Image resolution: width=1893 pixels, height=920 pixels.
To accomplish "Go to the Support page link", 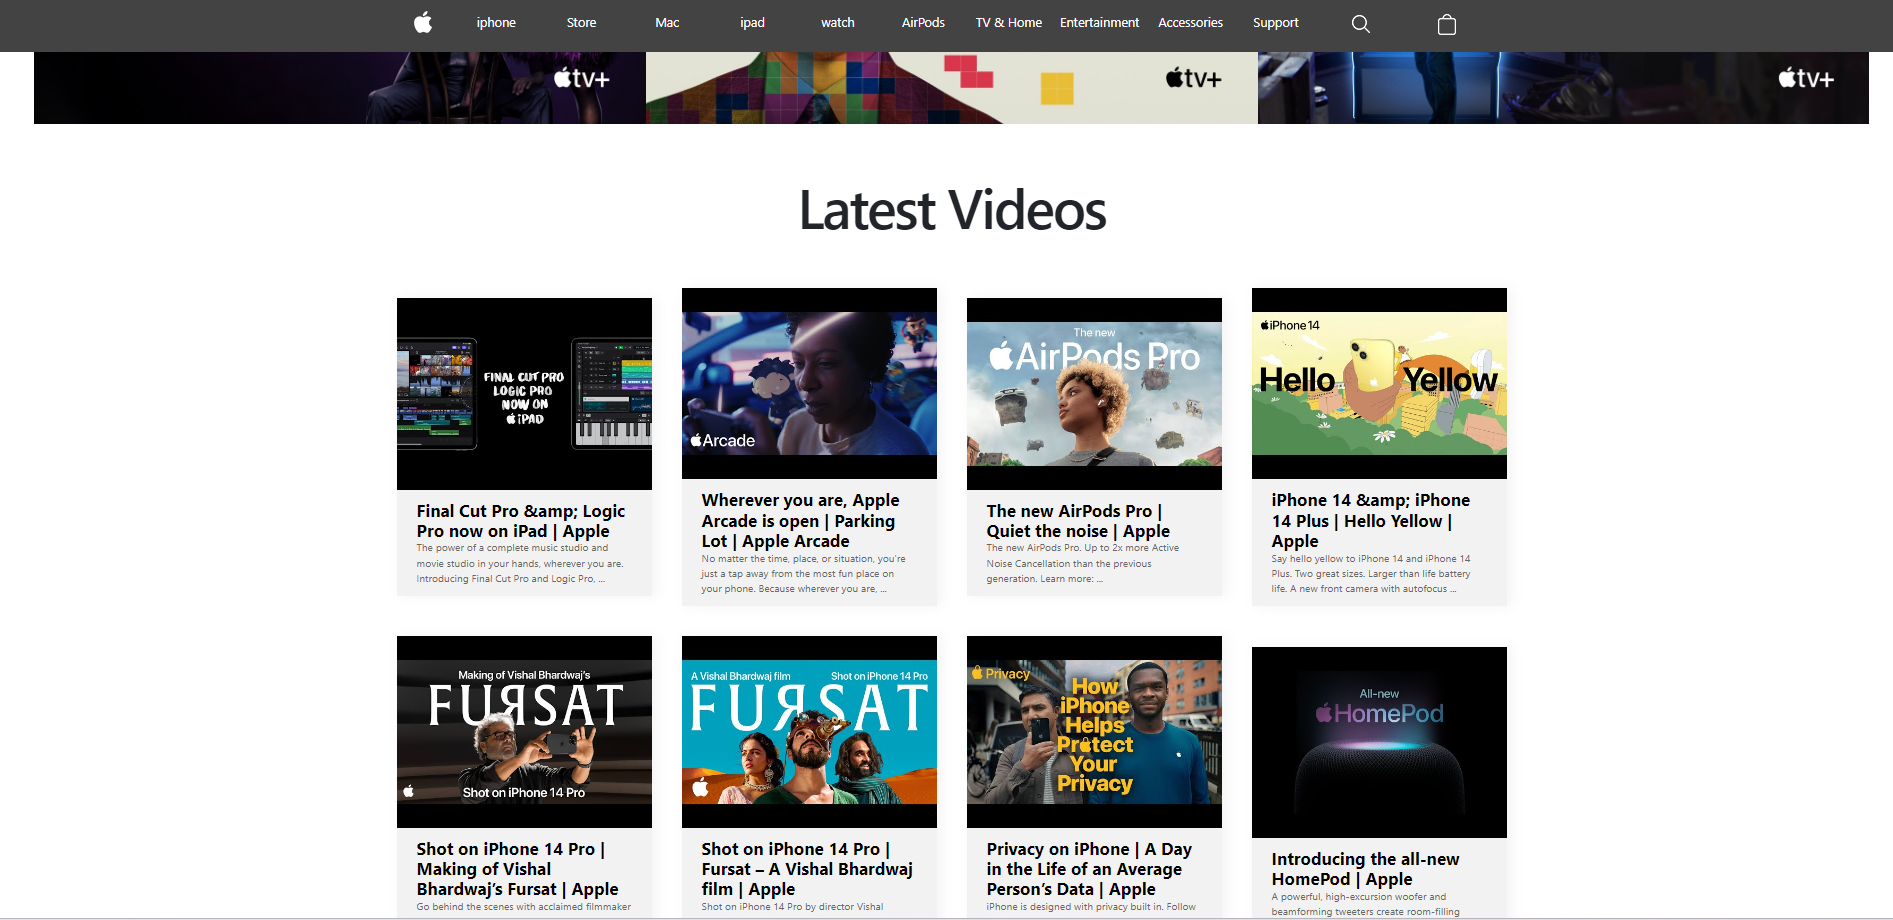I will tap(1275, 23).
